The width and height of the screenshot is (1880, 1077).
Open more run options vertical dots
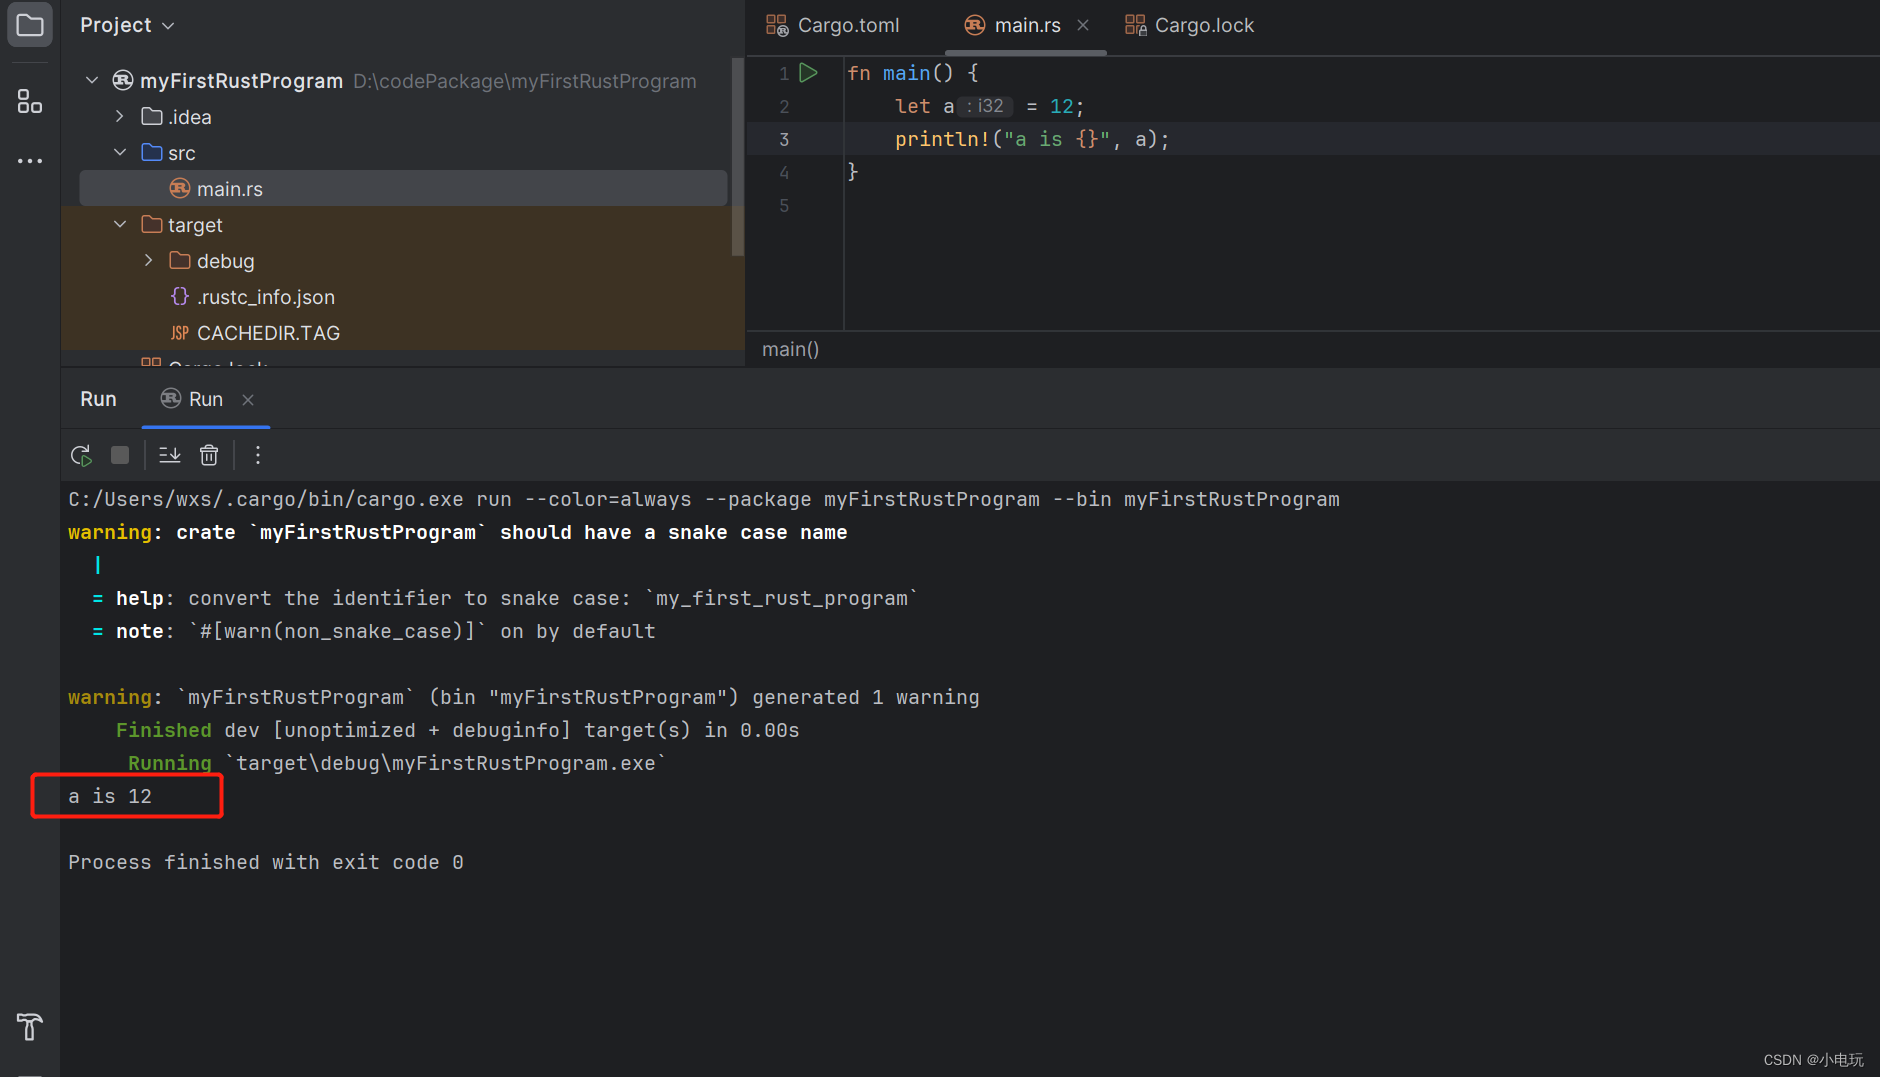point(258,456)
